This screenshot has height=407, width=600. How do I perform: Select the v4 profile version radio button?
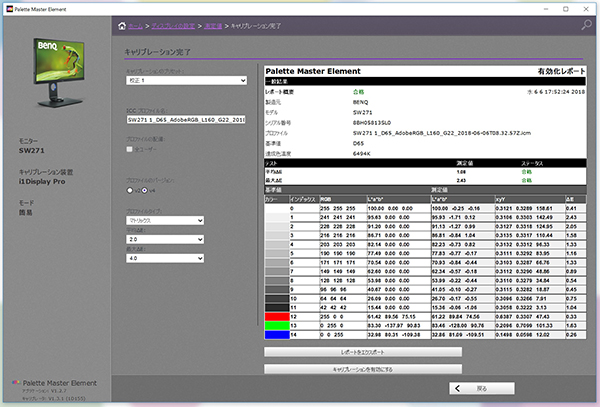pos(145,188)
